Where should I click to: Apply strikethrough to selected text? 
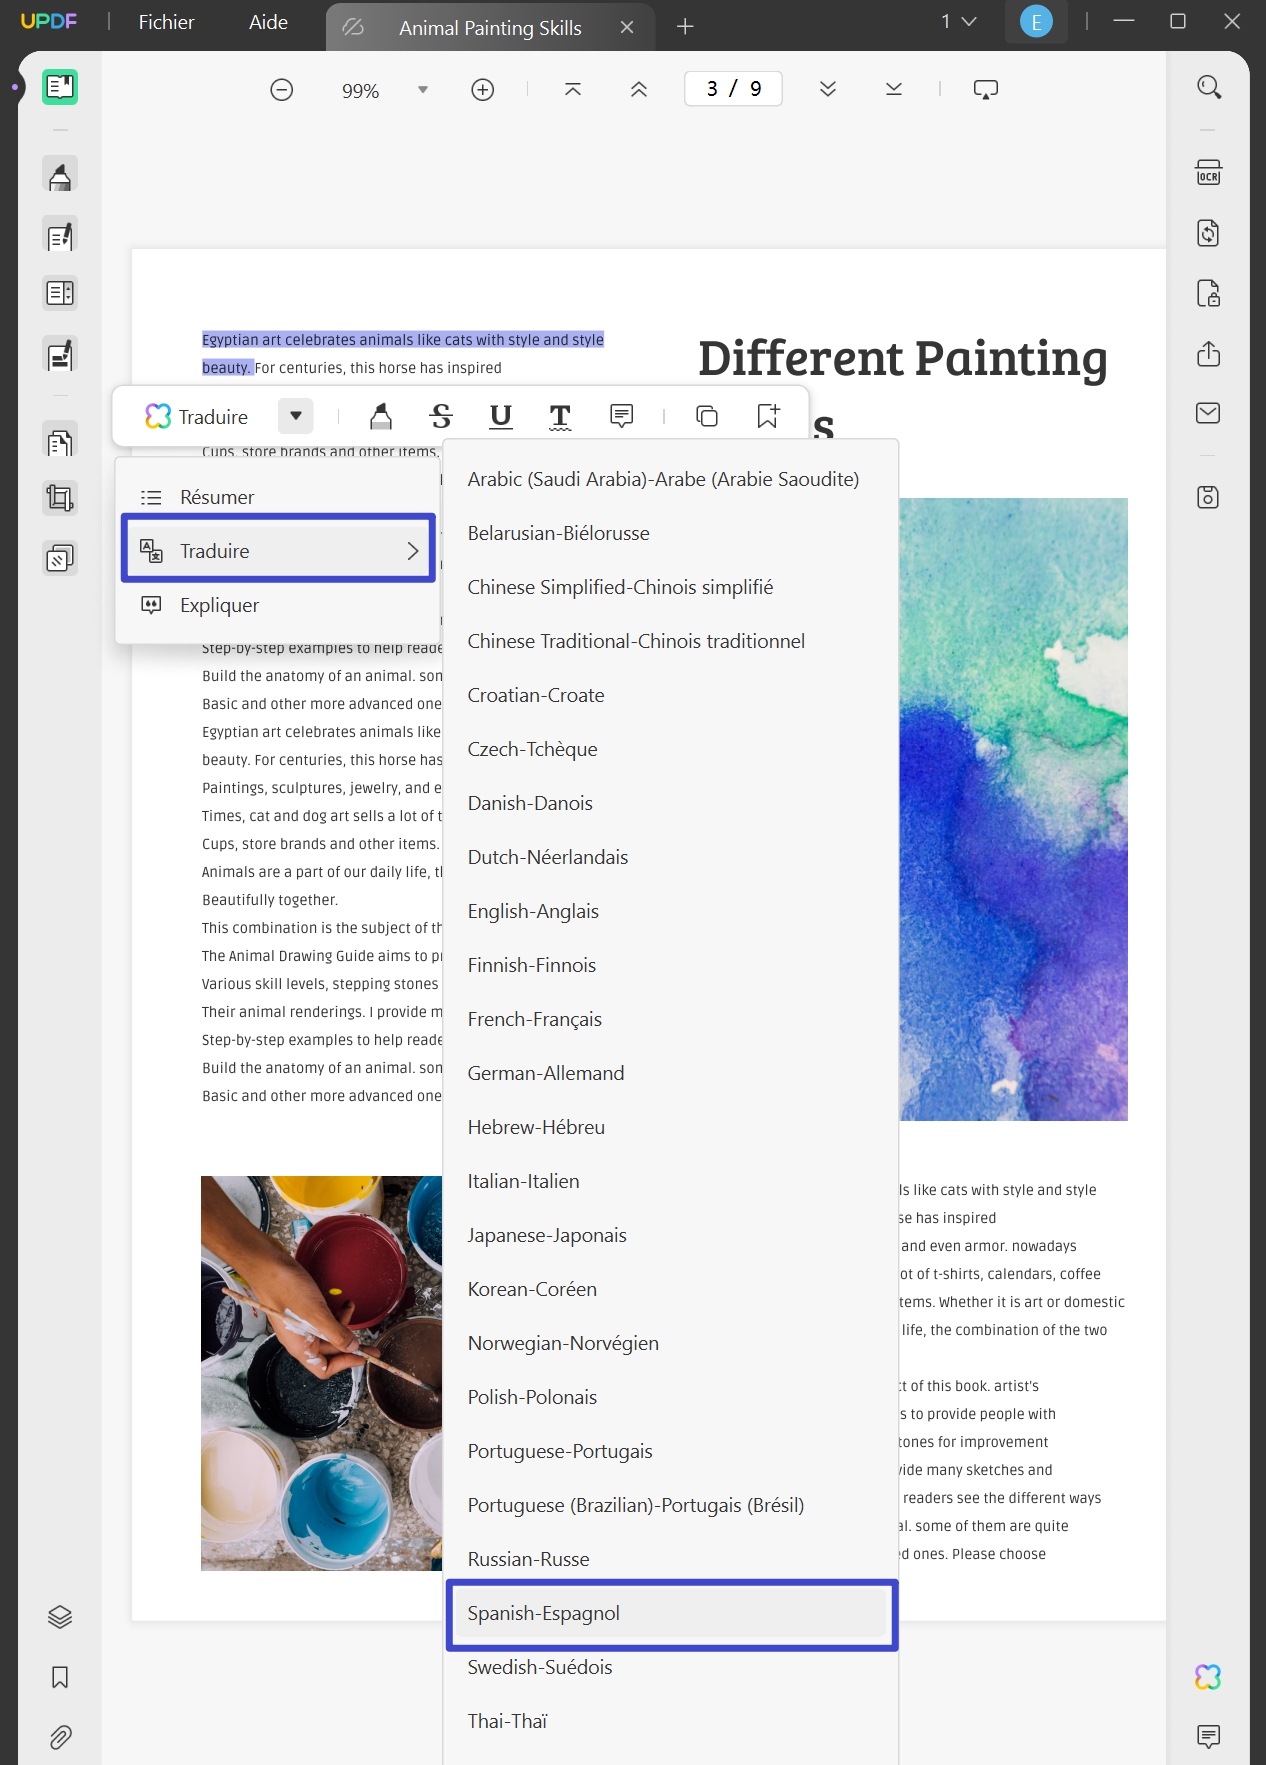[x=441, y=416]
